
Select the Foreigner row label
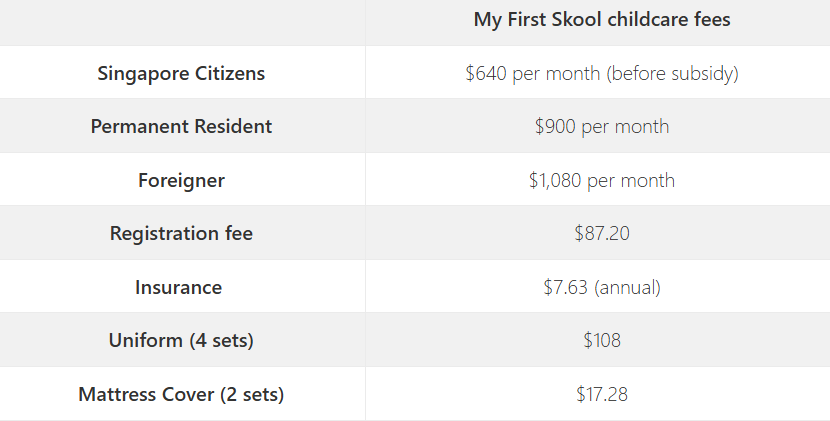(x=181, y=180)
